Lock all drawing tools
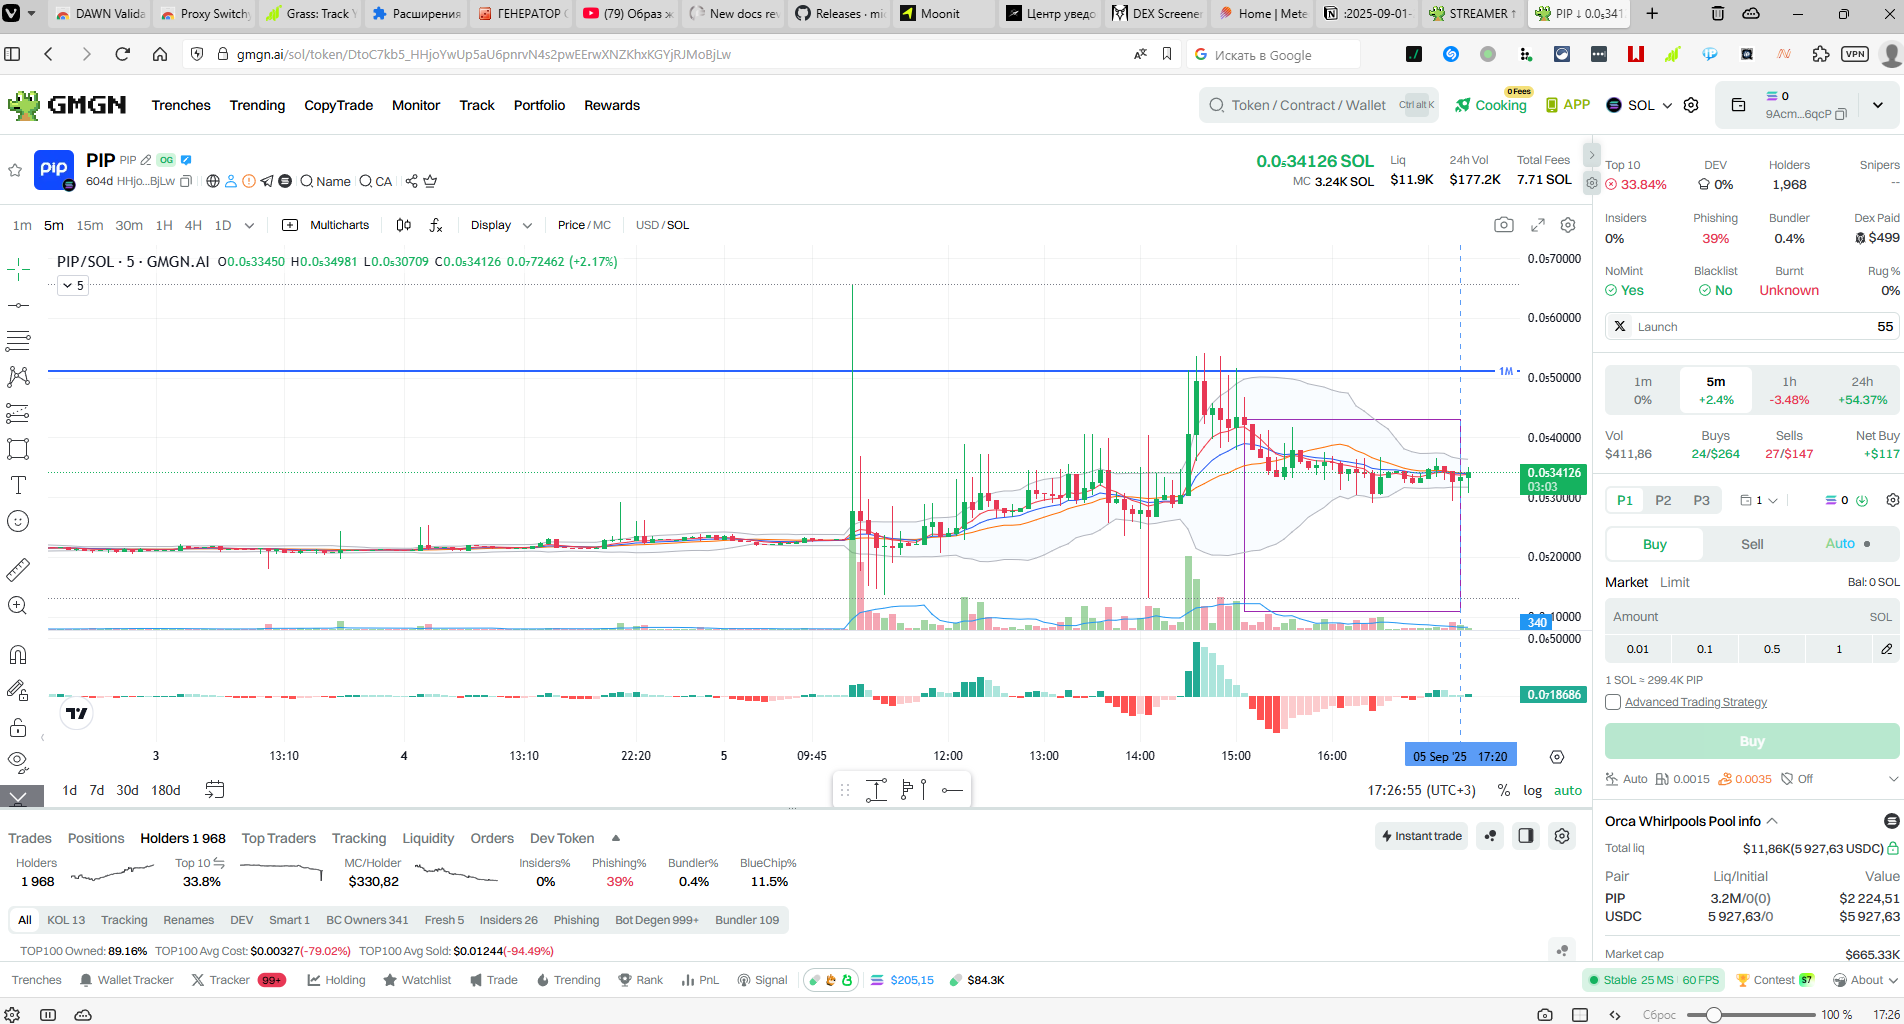The height and width of the screenshot is (1024, 1904). click(x=18, y=727)
